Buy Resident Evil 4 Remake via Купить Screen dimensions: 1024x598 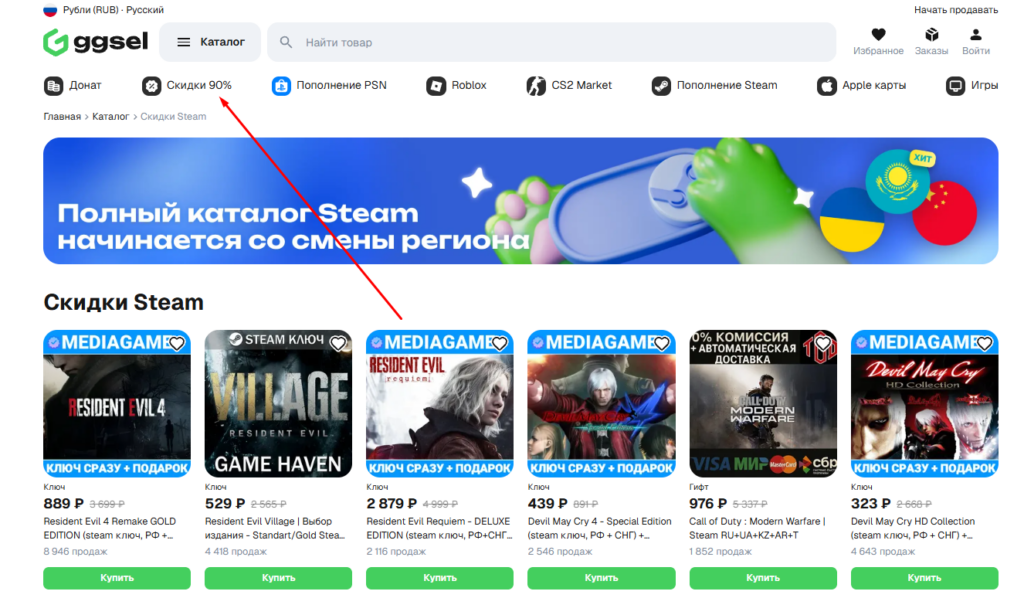117,578
